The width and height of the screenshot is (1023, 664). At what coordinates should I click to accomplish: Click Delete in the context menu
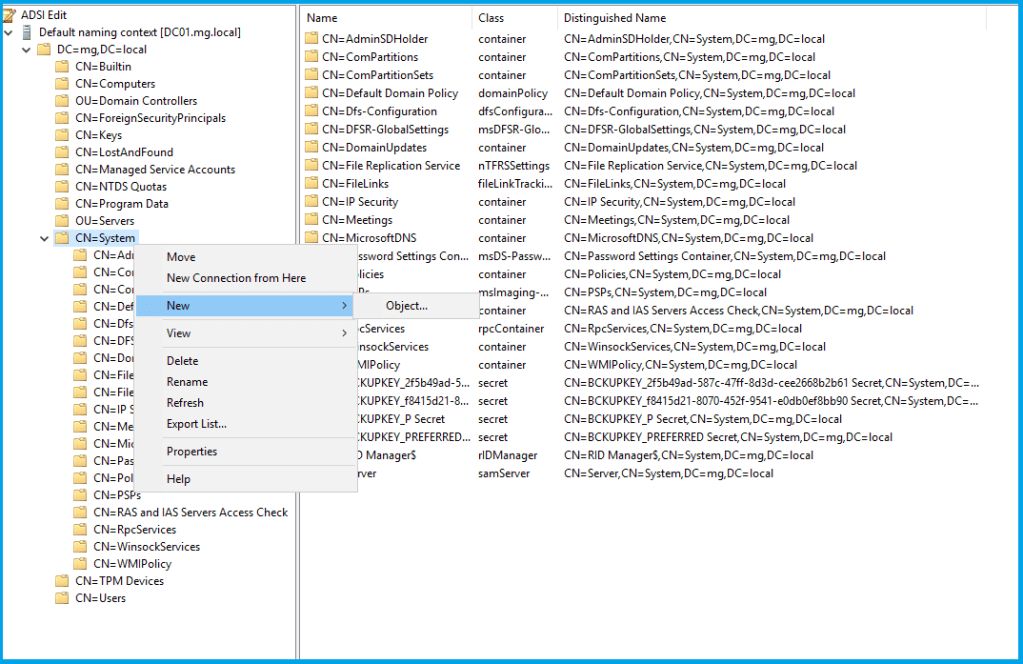coord(182,361)
